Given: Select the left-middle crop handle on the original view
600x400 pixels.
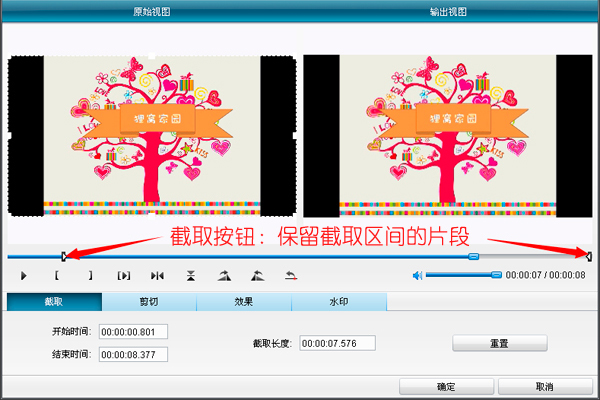Looking at the screenshot, I should tap(9, 136).
